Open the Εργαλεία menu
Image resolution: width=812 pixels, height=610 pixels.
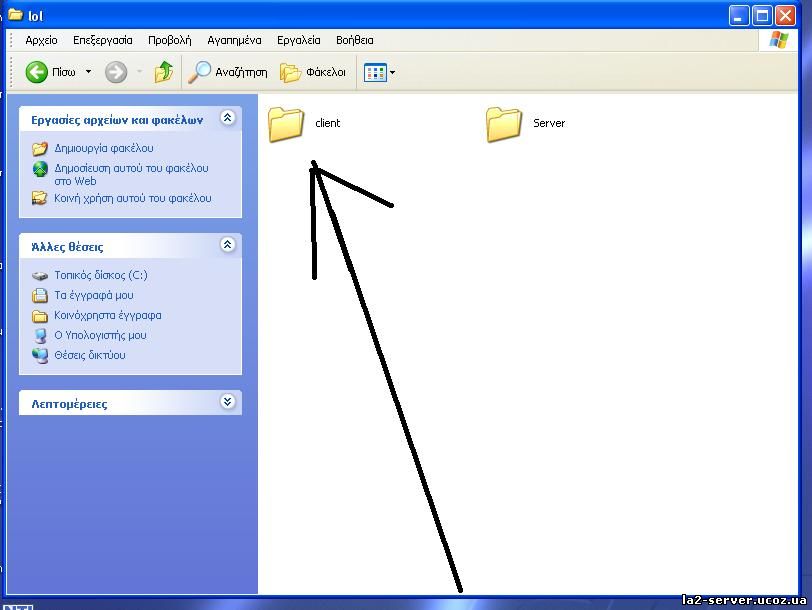298,40
